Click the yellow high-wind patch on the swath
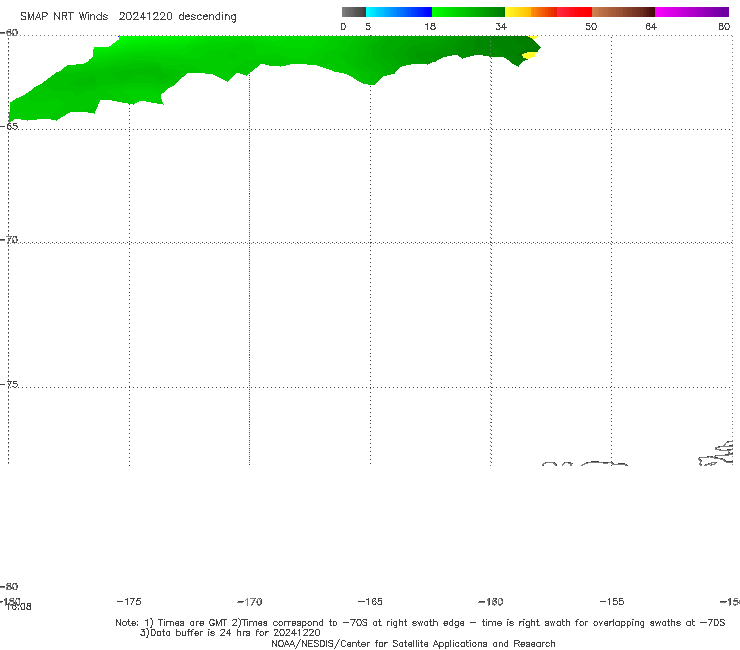 tap(529, 55)
